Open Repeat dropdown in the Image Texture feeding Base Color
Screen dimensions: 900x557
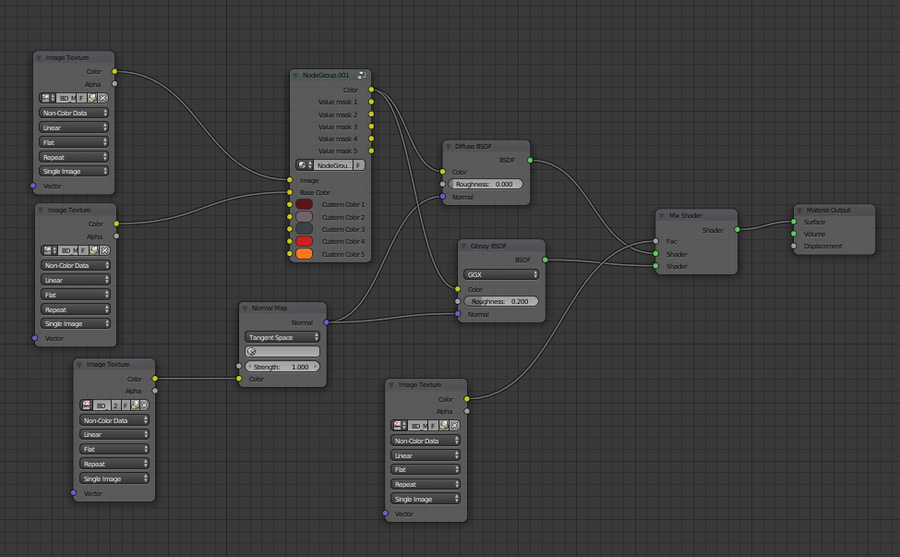[x=76, y=309]
